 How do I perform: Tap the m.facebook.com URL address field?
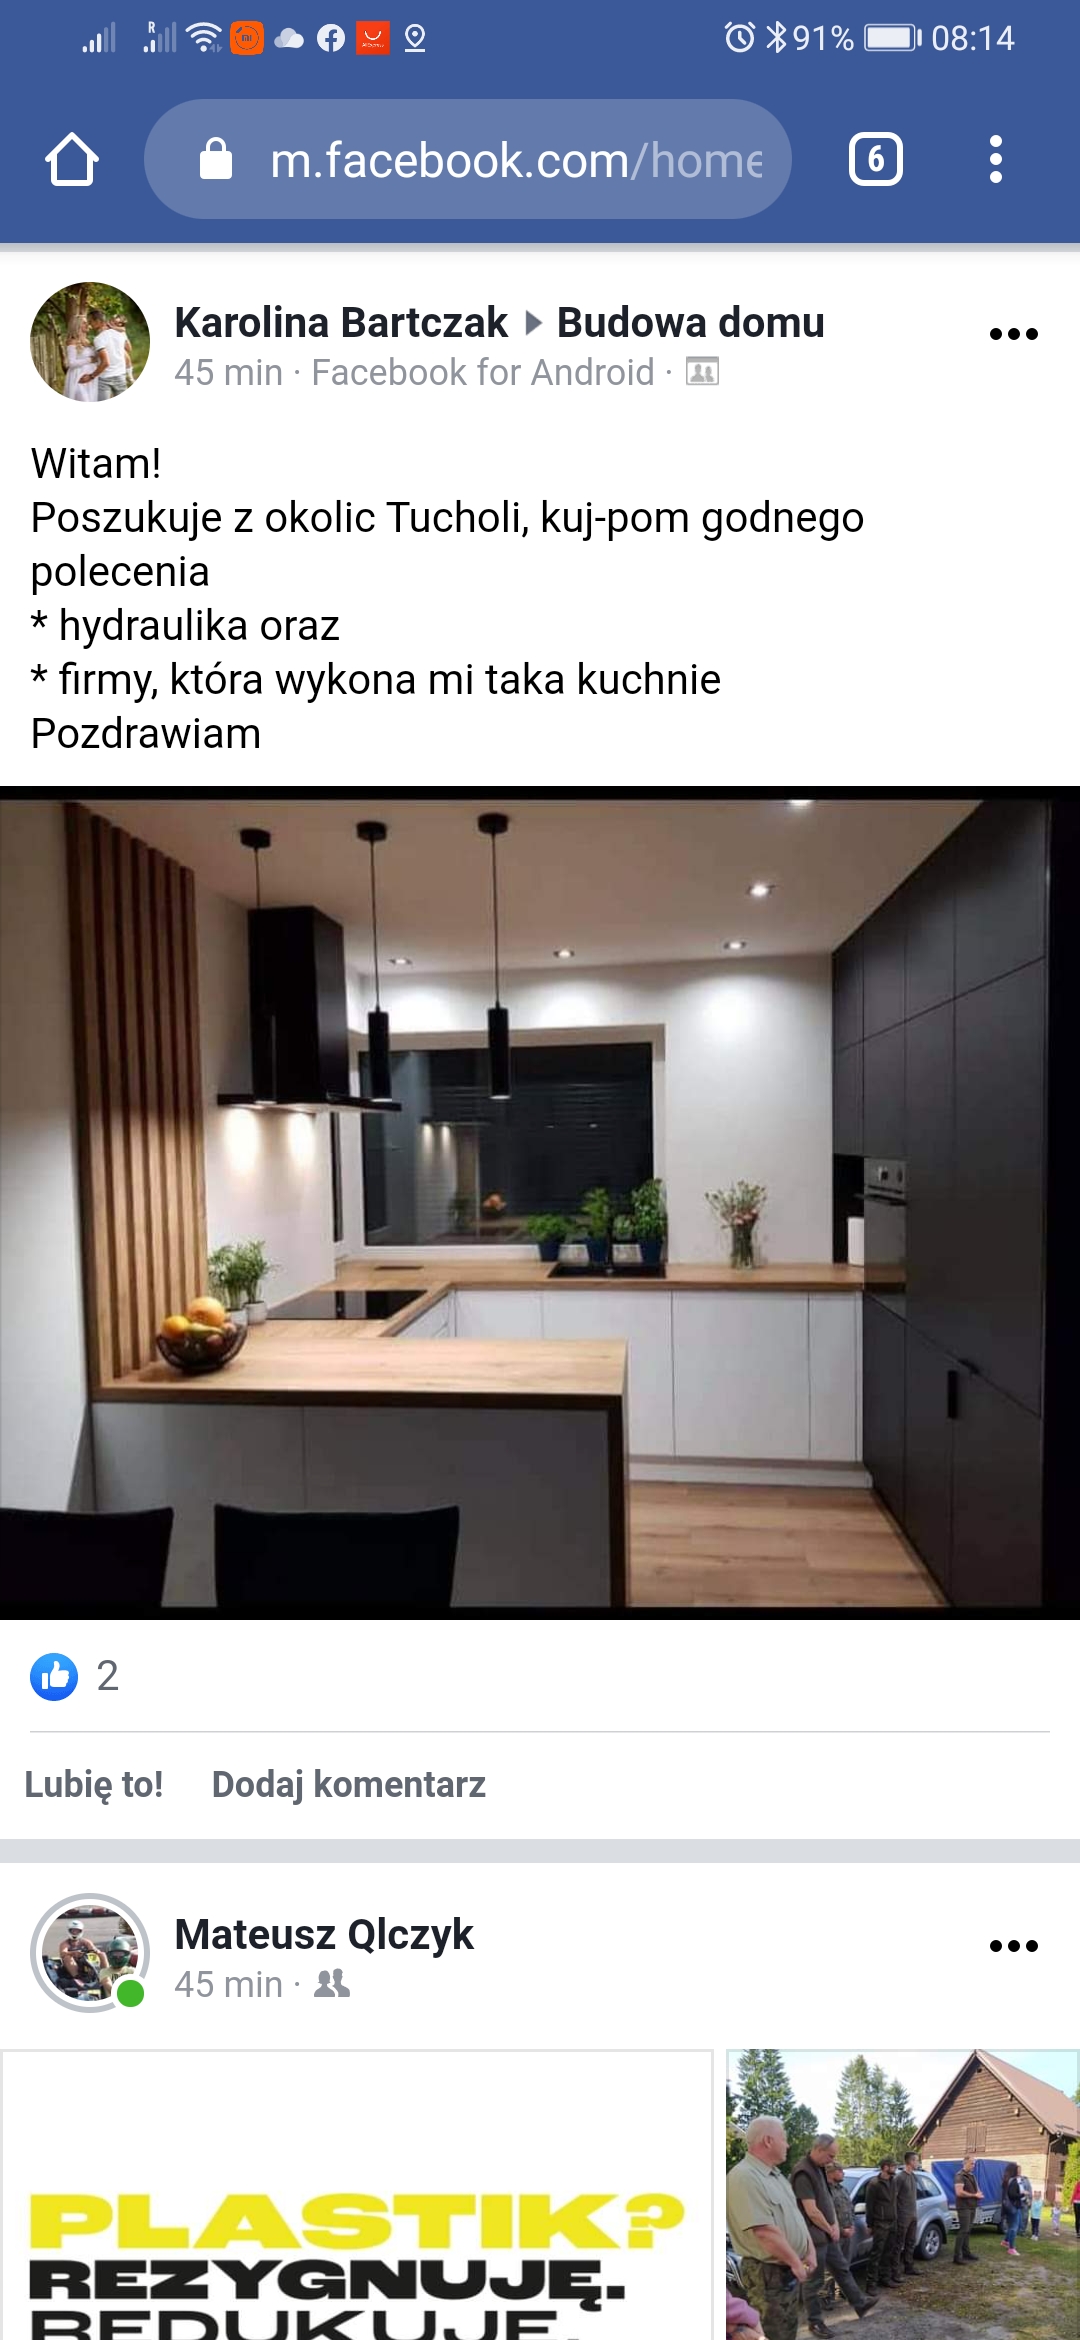tap(468, 159)
